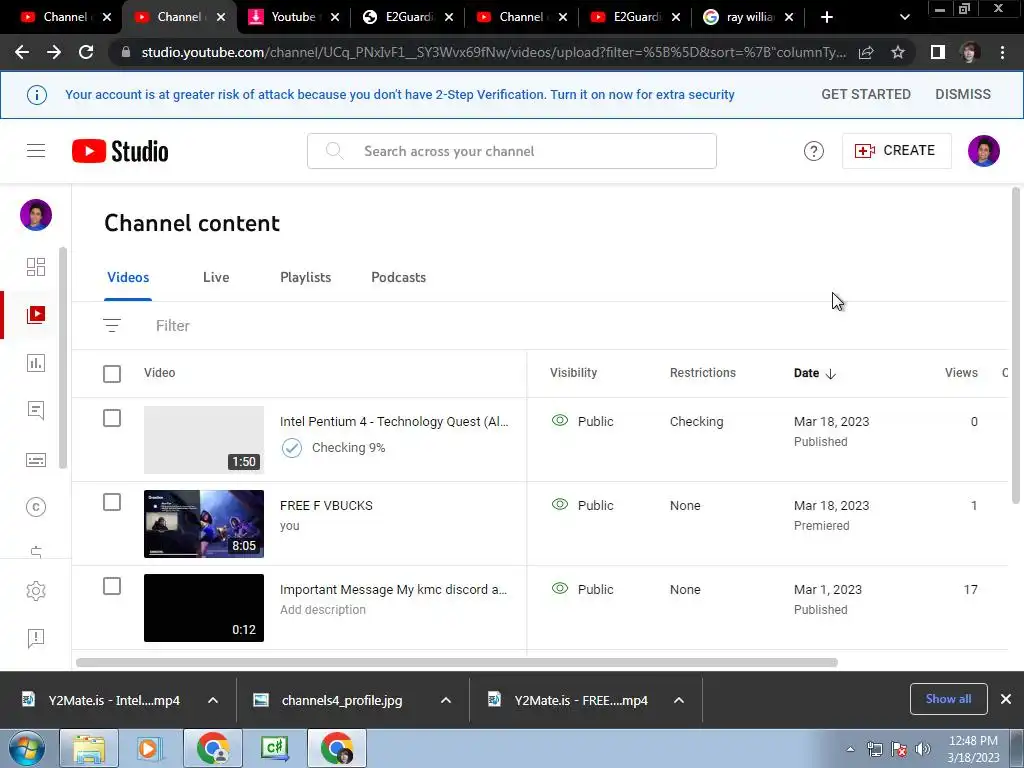Open the account avatar in Studio header
This screenshot has width=1024, height=768.
click(984, 151)
